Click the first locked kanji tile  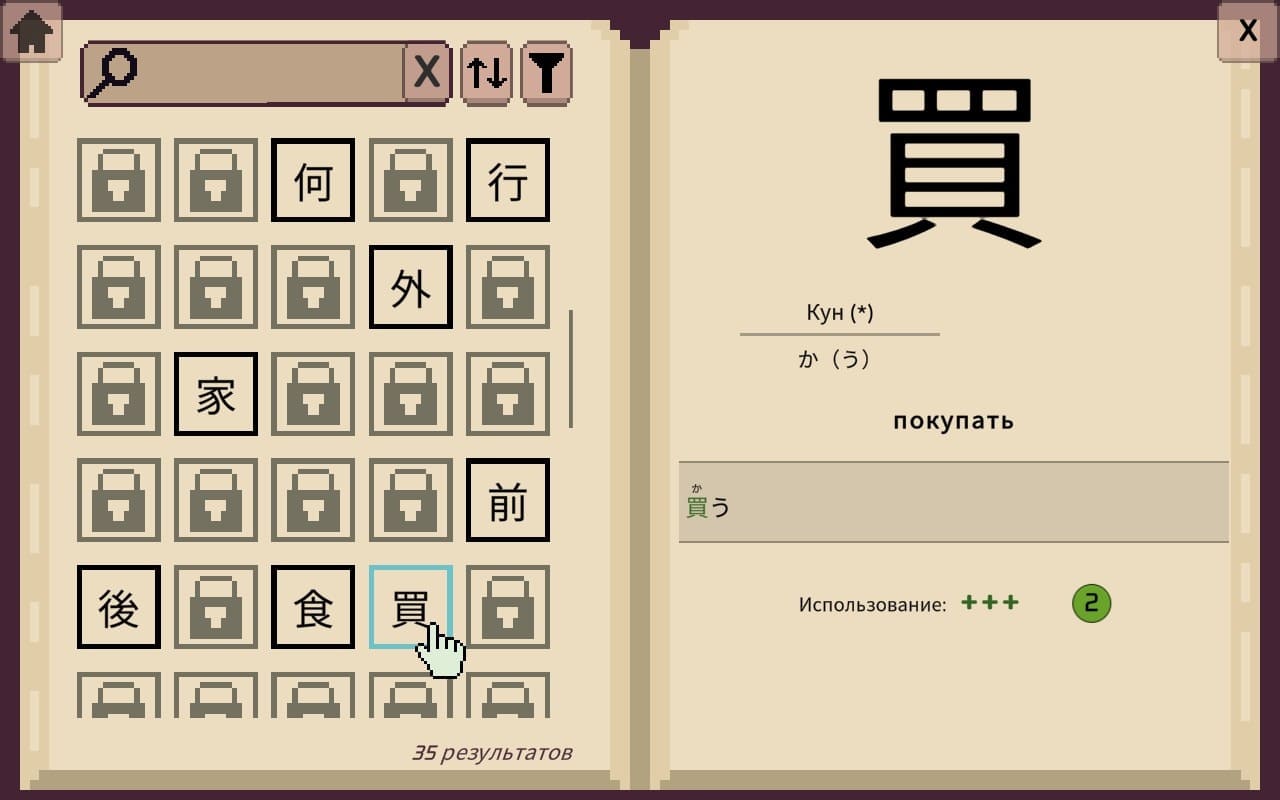119,180
